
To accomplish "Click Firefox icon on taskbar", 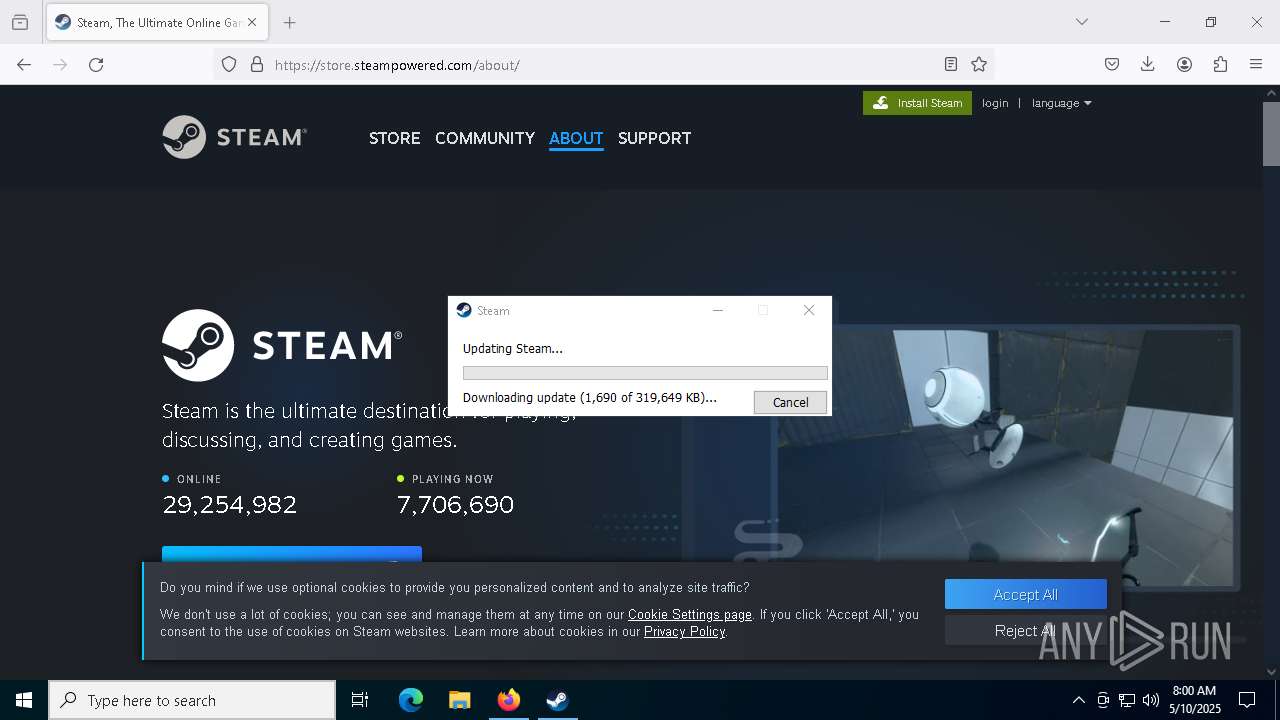I will point(508,700).
